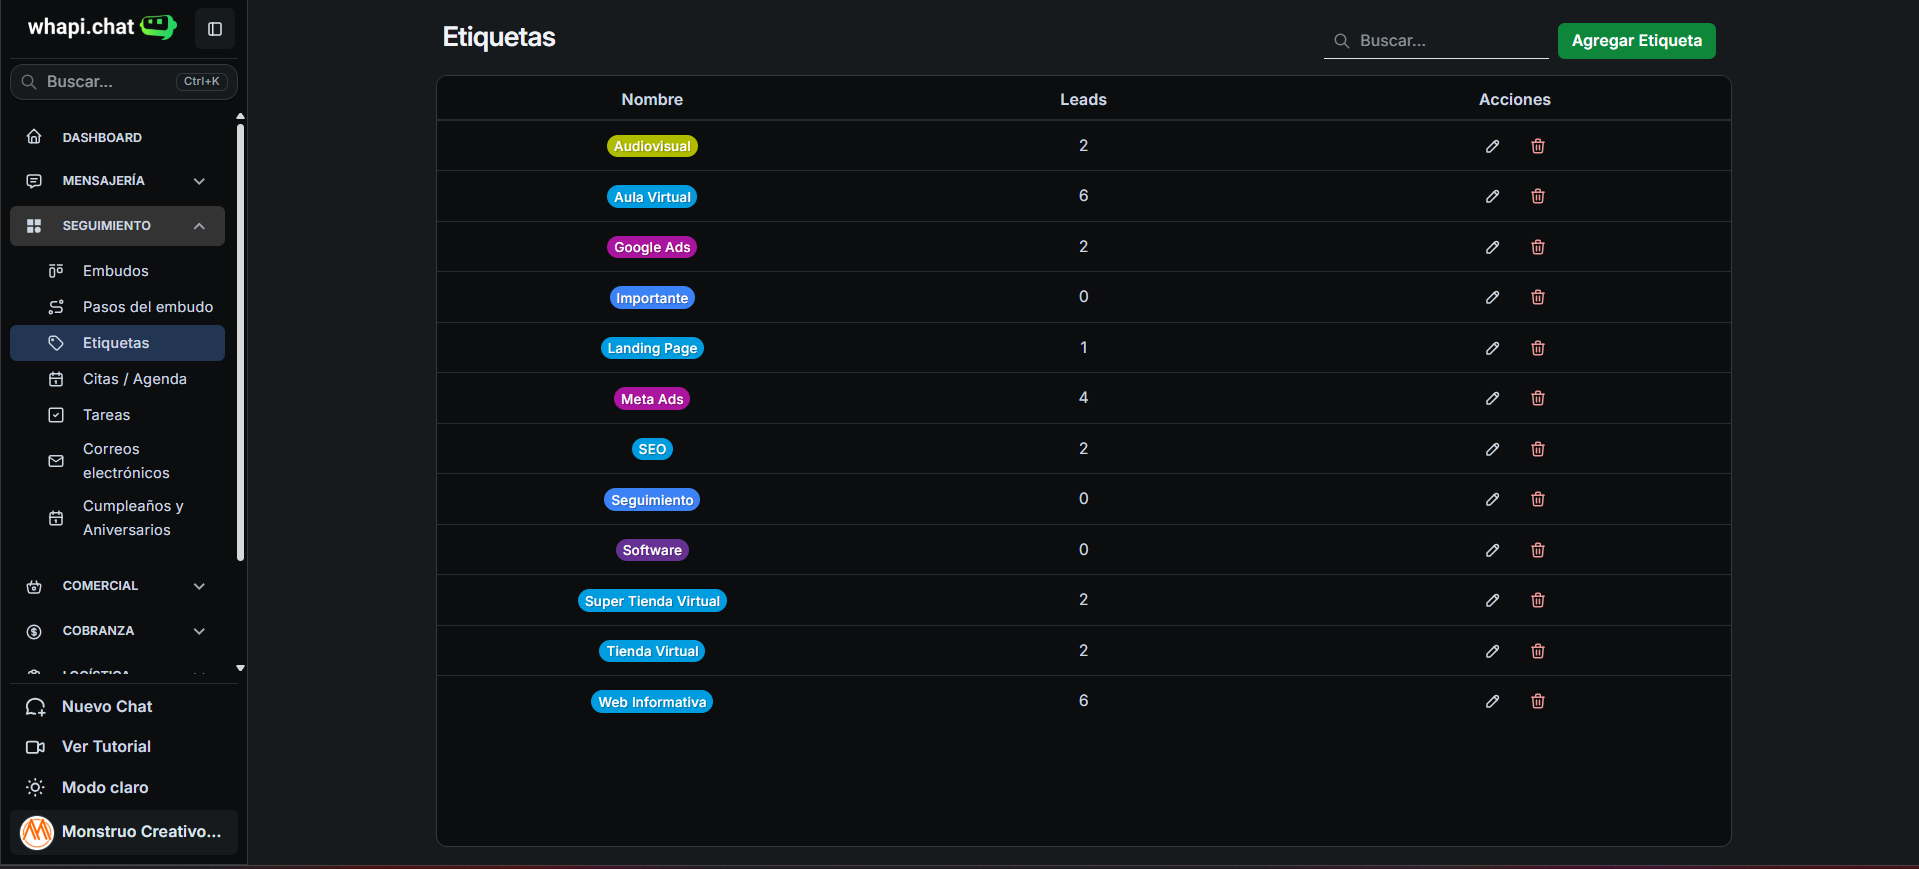Select Etiquetas in the sidebar

(117, 343)
